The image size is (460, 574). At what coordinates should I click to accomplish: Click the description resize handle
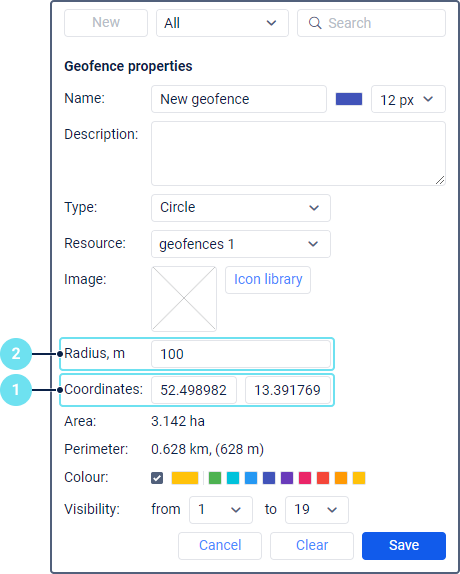[440, 180]
